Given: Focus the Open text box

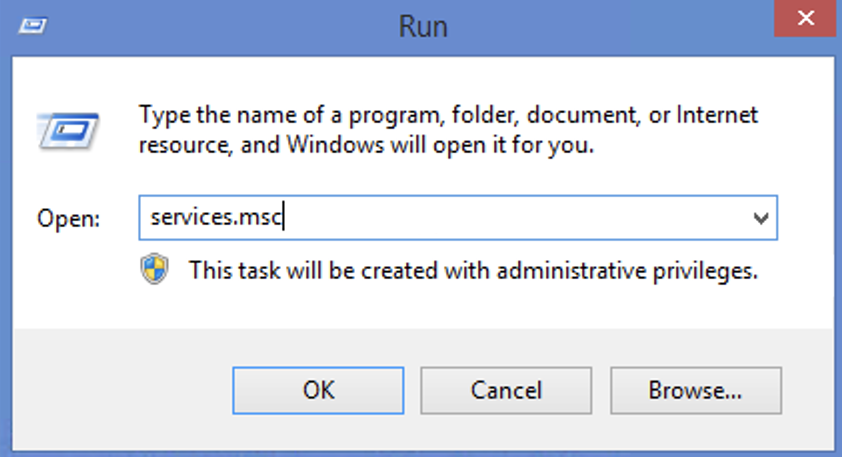Looking at the screenshot, I should [458, 217].
